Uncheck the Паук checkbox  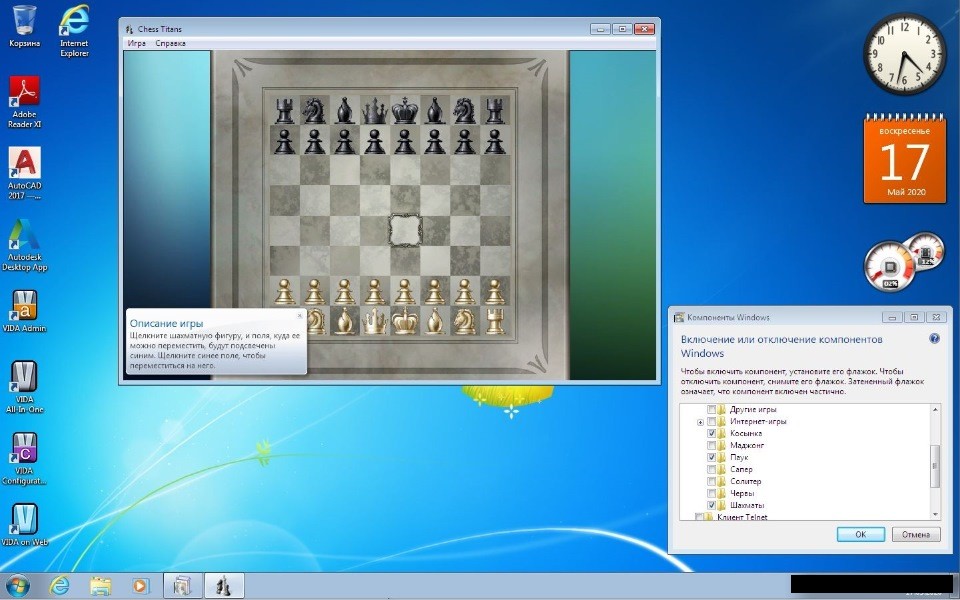point(711,457)
